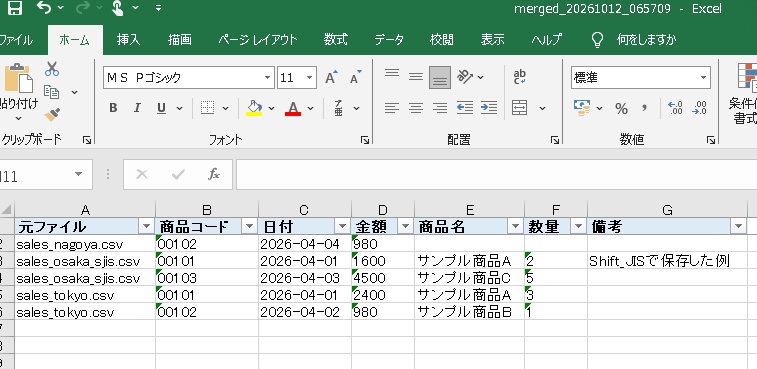This screenshot has height=369, width=757.
Task: Open フォント group dialog launcher
Action: point(365,140)
